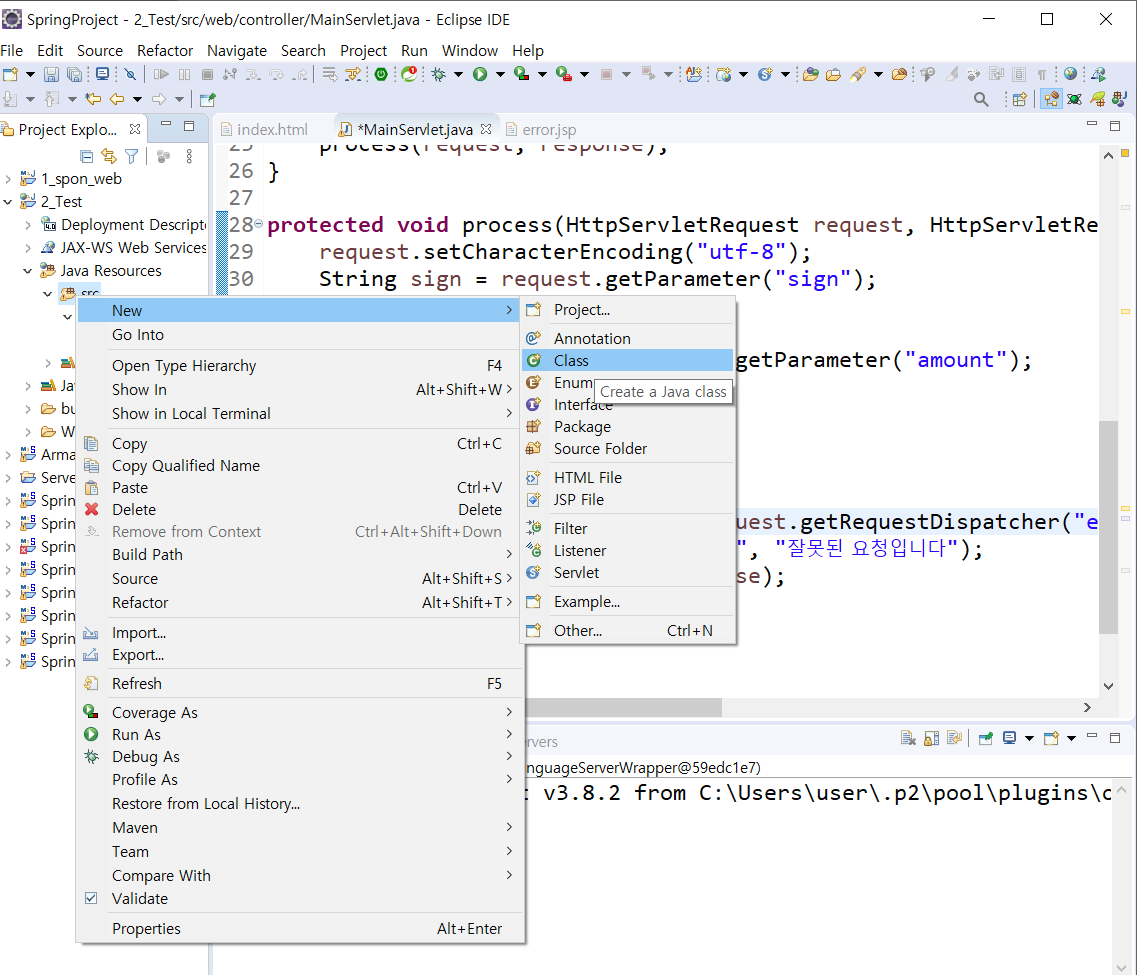Click Delete in the context menu
This screenshot has width=1137, height=975.
pyautogui.click(x=300, y=510)
